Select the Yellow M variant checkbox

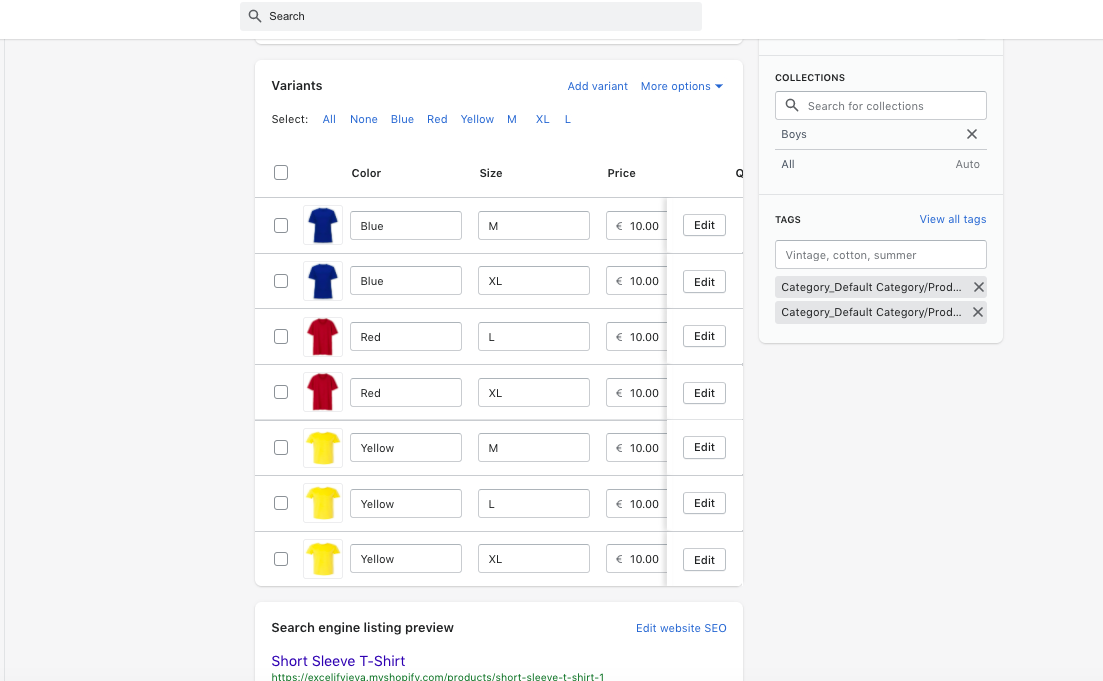tap(281, 448)
